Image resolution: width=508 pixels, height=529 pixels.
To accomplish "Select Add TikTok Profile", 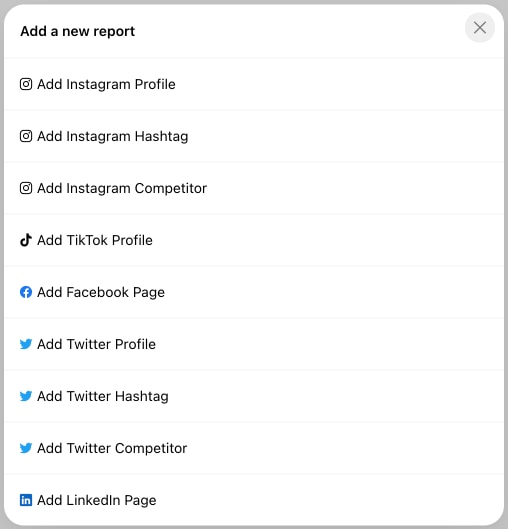I will (254, 240).
